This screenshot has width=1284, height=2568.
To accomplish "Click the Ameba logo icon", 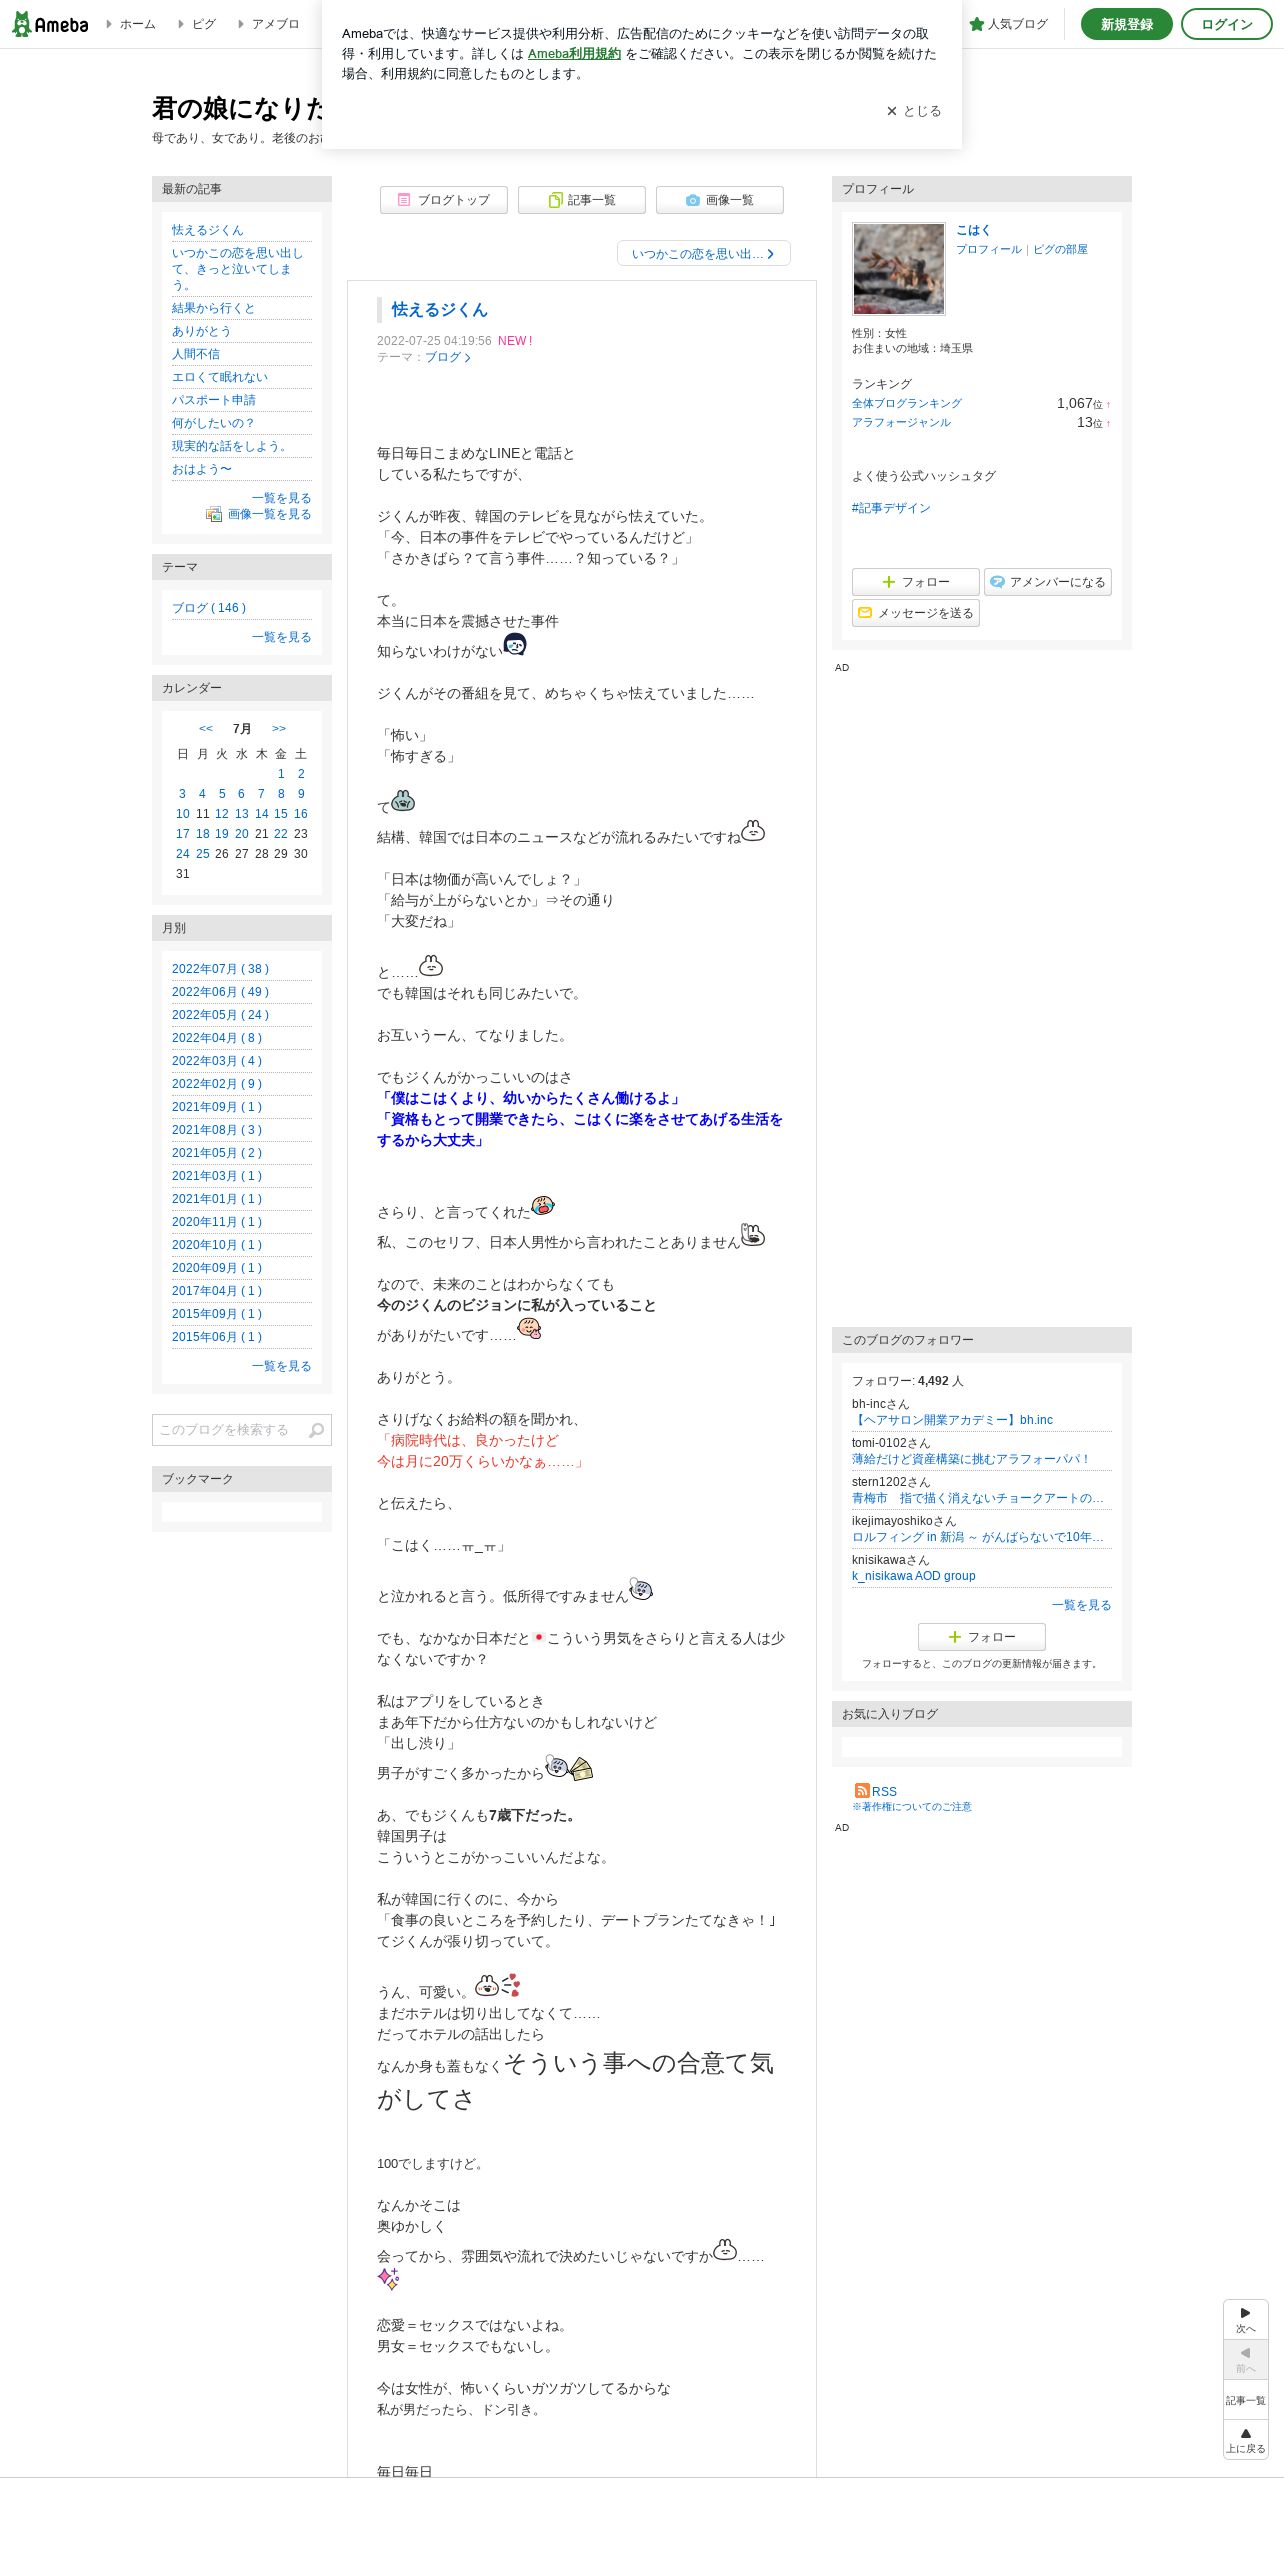I will [x=50, y=24].
